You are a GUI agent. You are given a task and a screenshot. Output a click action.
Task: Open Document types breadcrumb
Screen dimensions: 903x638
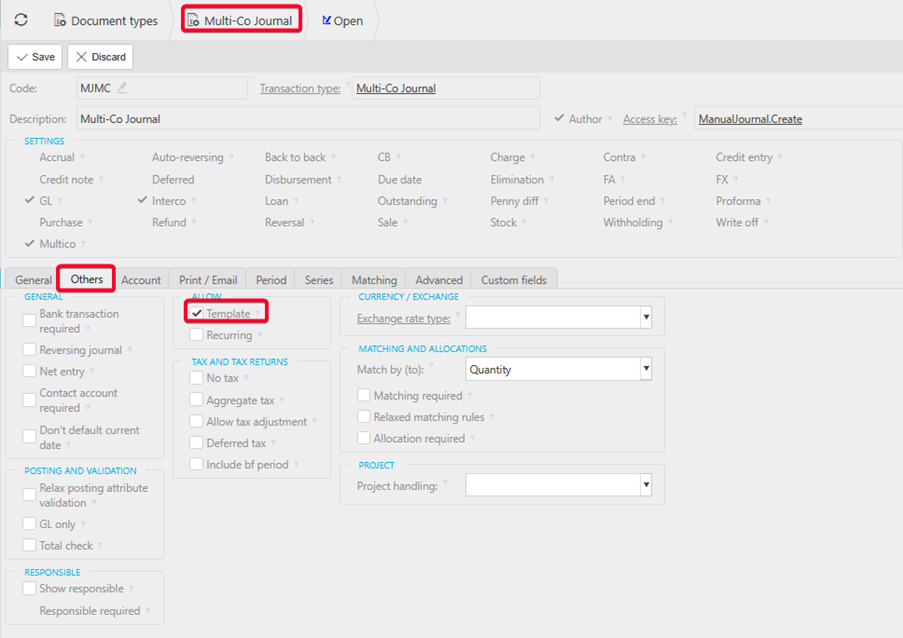point(105,21)
